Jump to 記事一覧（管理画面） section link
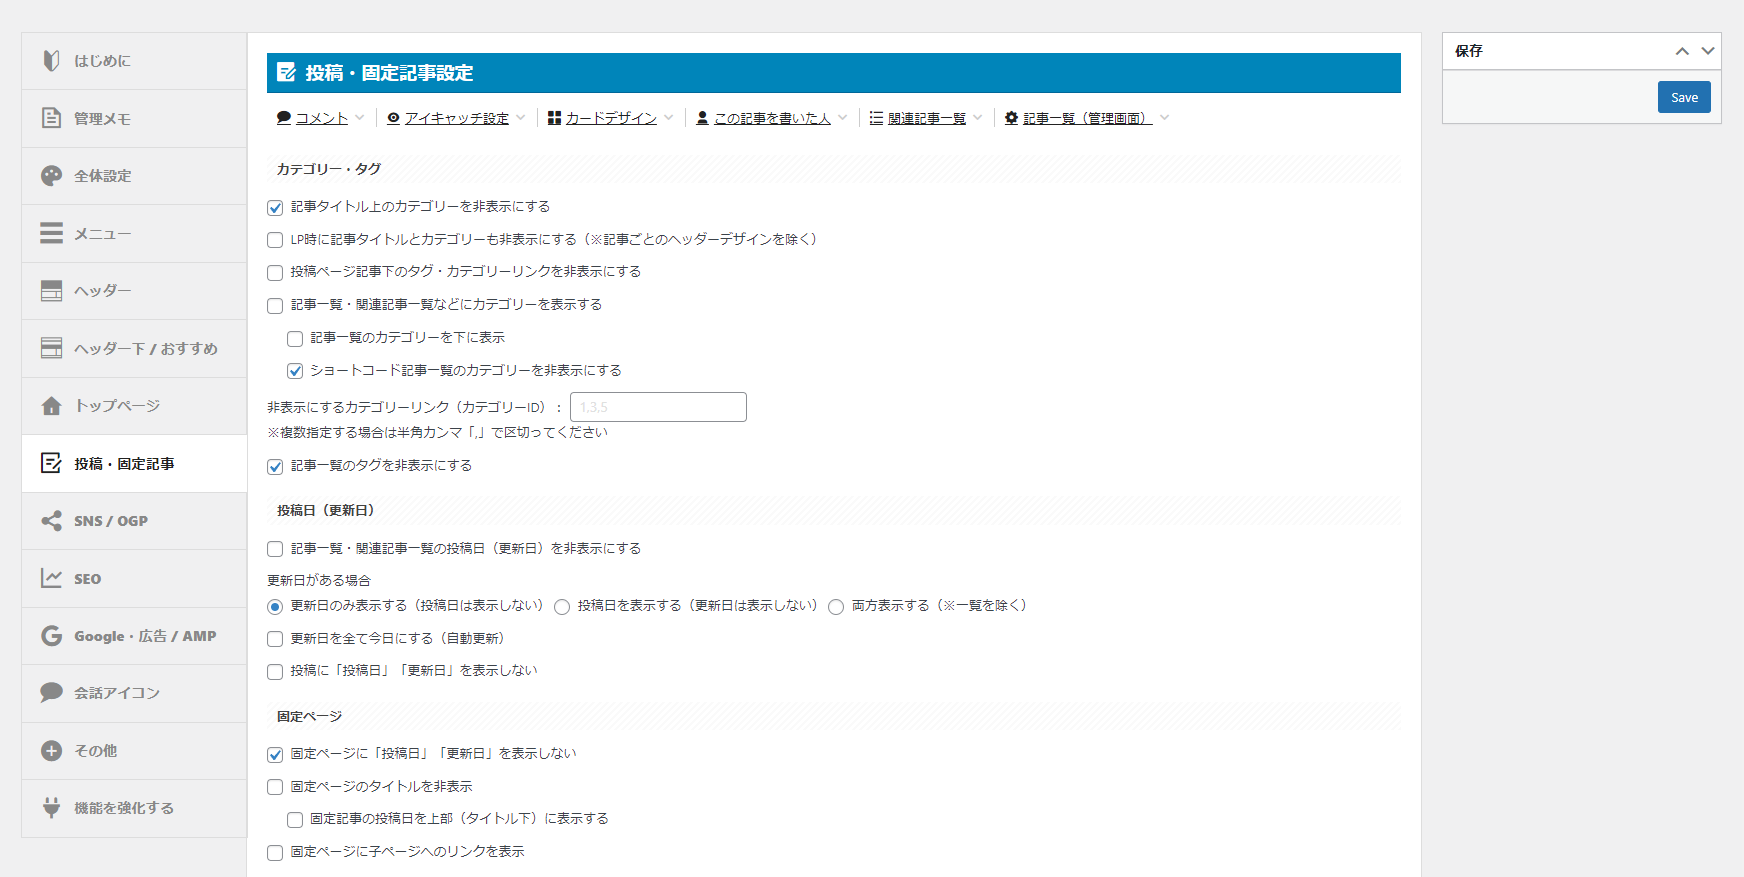The width and height of the screenshot is (1744, 877). [x=1088, y=118]
